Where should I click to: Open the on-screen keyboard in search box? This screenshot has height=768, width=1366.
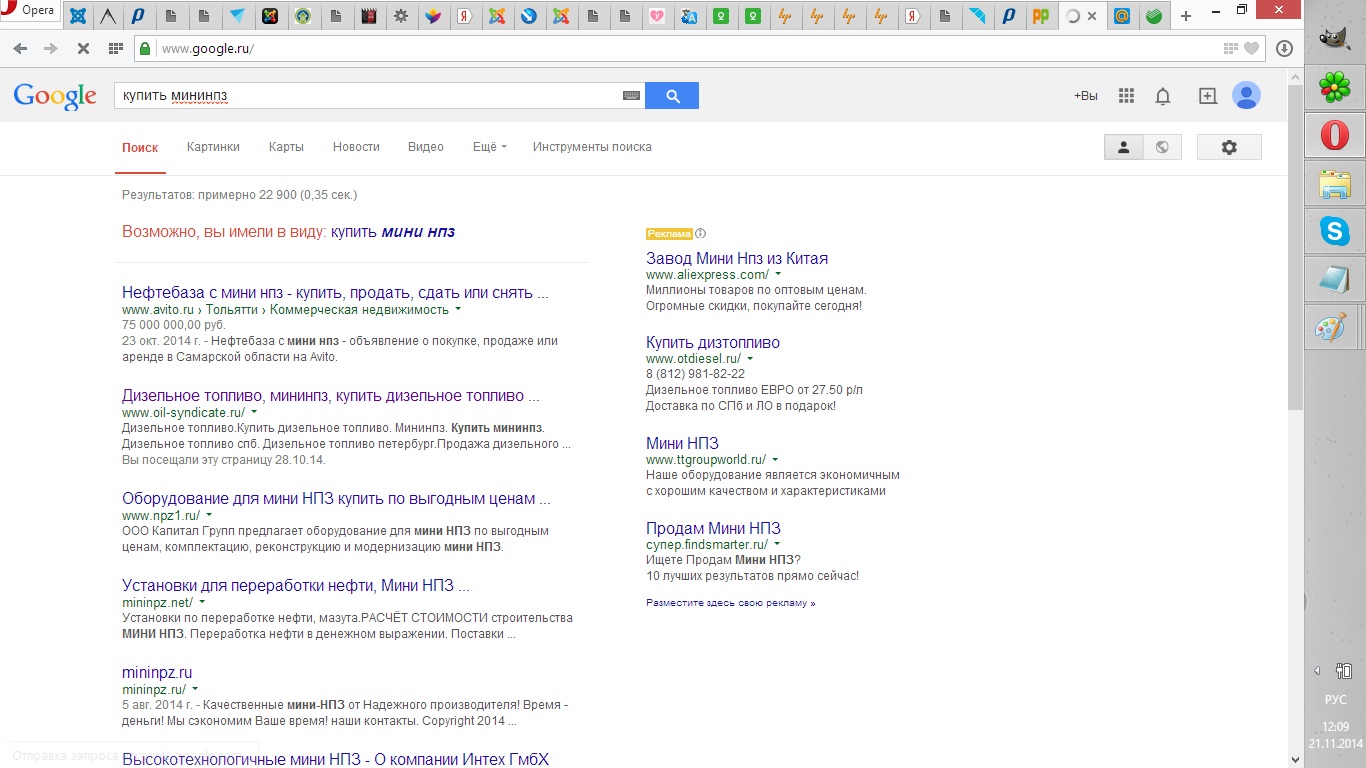[631, 96]
